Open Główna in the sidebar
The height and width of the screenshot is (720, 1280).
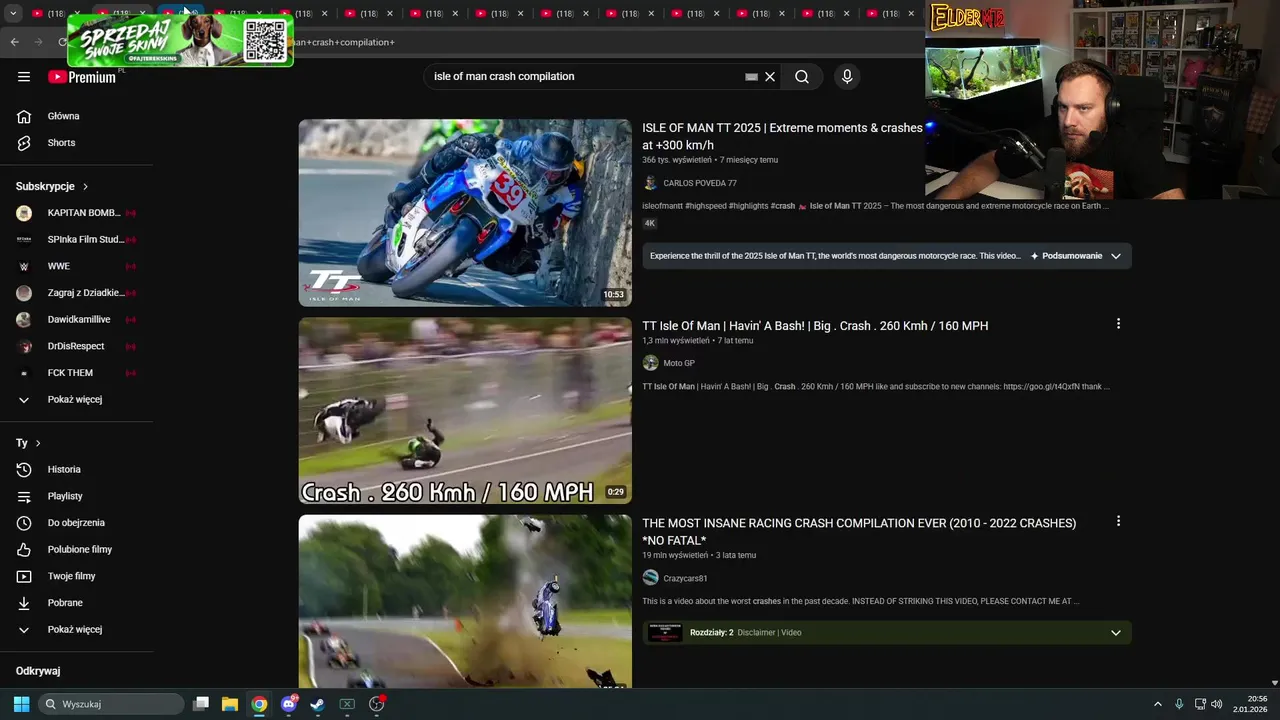pyautogui.click(x=63, y=116)
